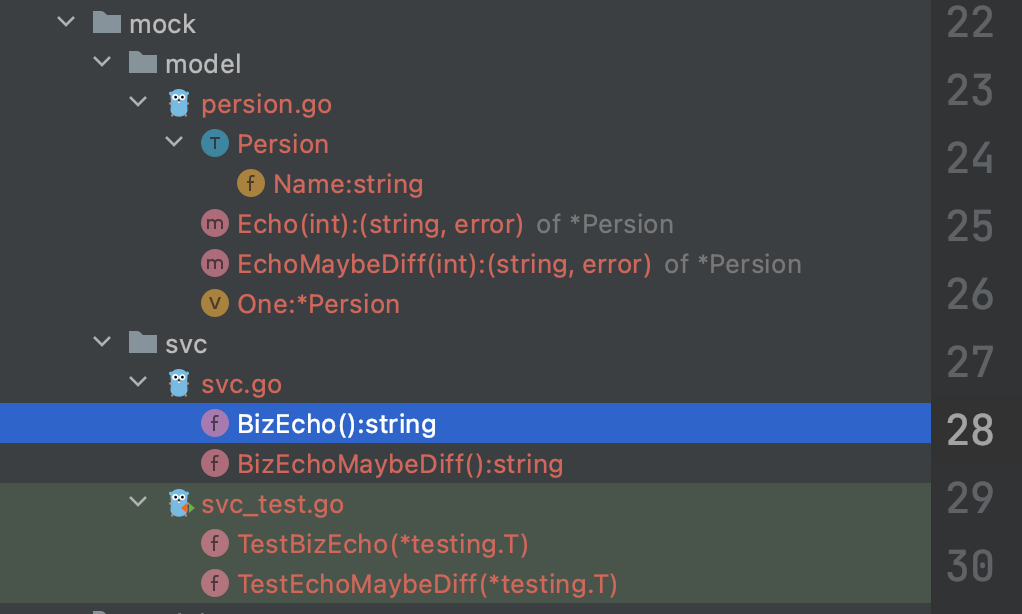Click the function icon beside BizEcho()
The height and width of the screenshot is (614, 1022).
[x=214, y=423]
